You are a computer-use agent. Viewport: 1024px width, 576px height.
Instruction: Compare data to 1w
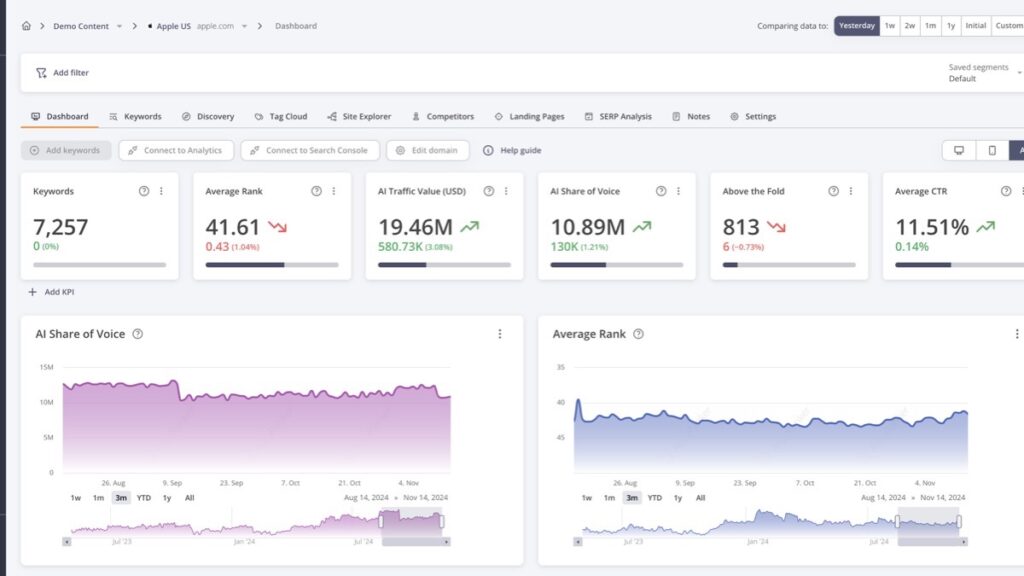pyautogui.click(x=889, y=25)
